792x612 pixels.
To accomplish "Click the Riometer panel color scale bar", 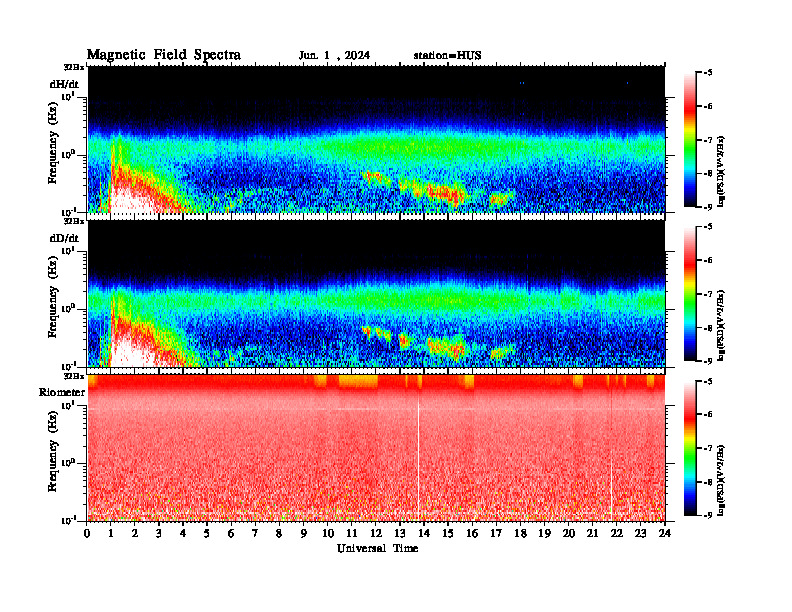I will coord(689,448).
